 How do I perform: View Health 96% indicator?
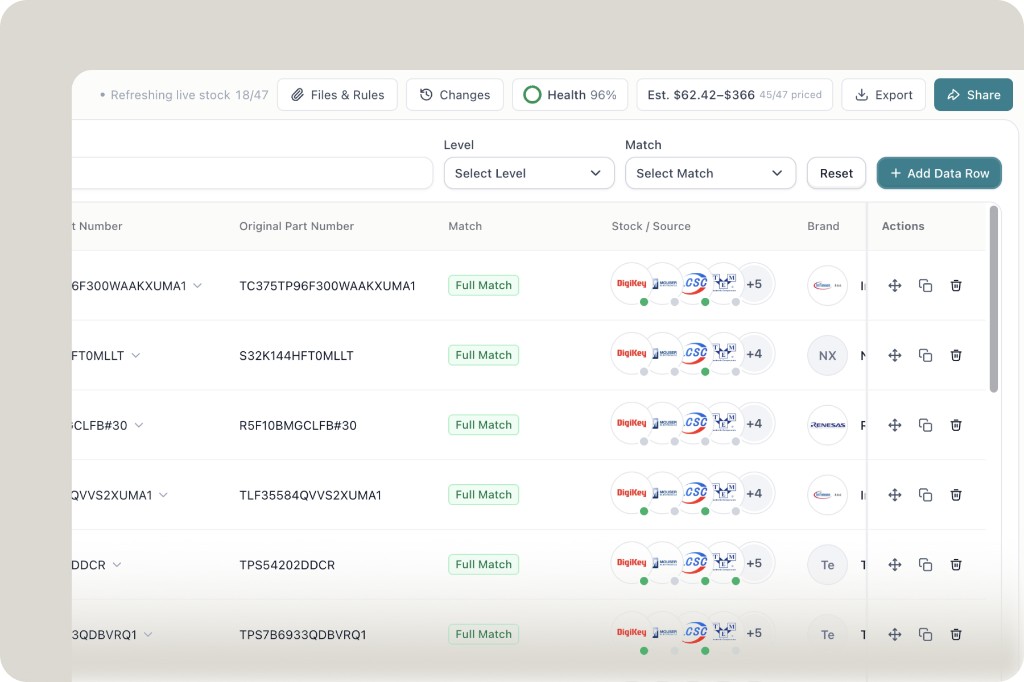click(x=570, y=95)
